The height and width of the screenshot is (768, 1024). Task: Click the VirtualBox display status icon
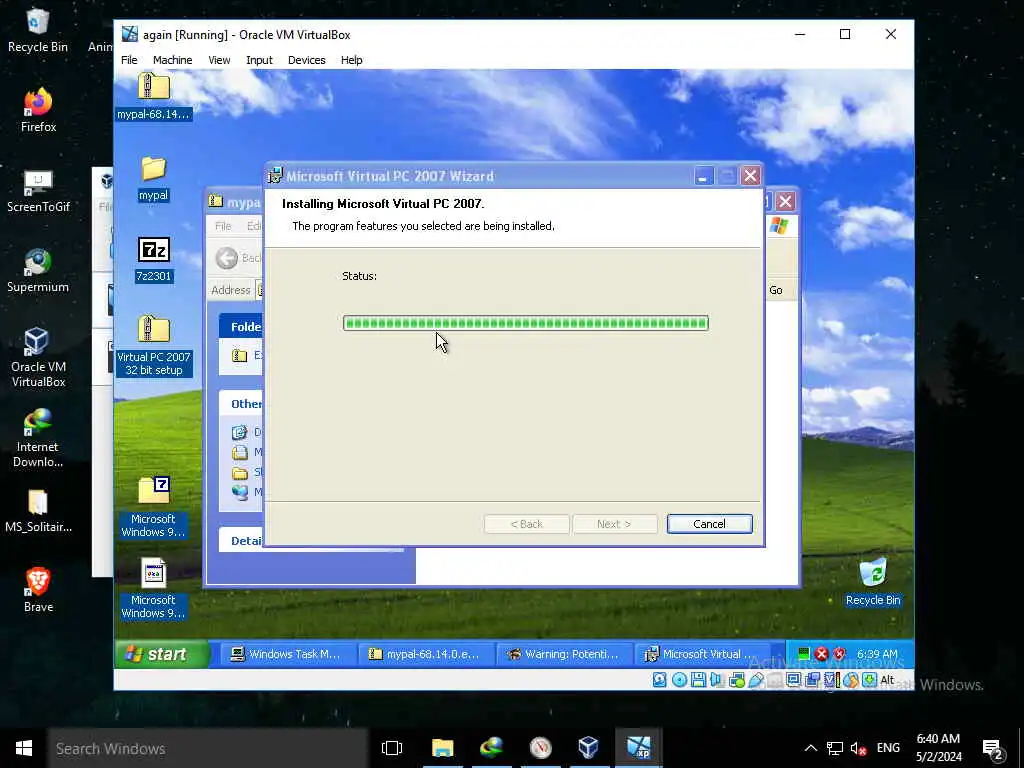pos(793,680)
